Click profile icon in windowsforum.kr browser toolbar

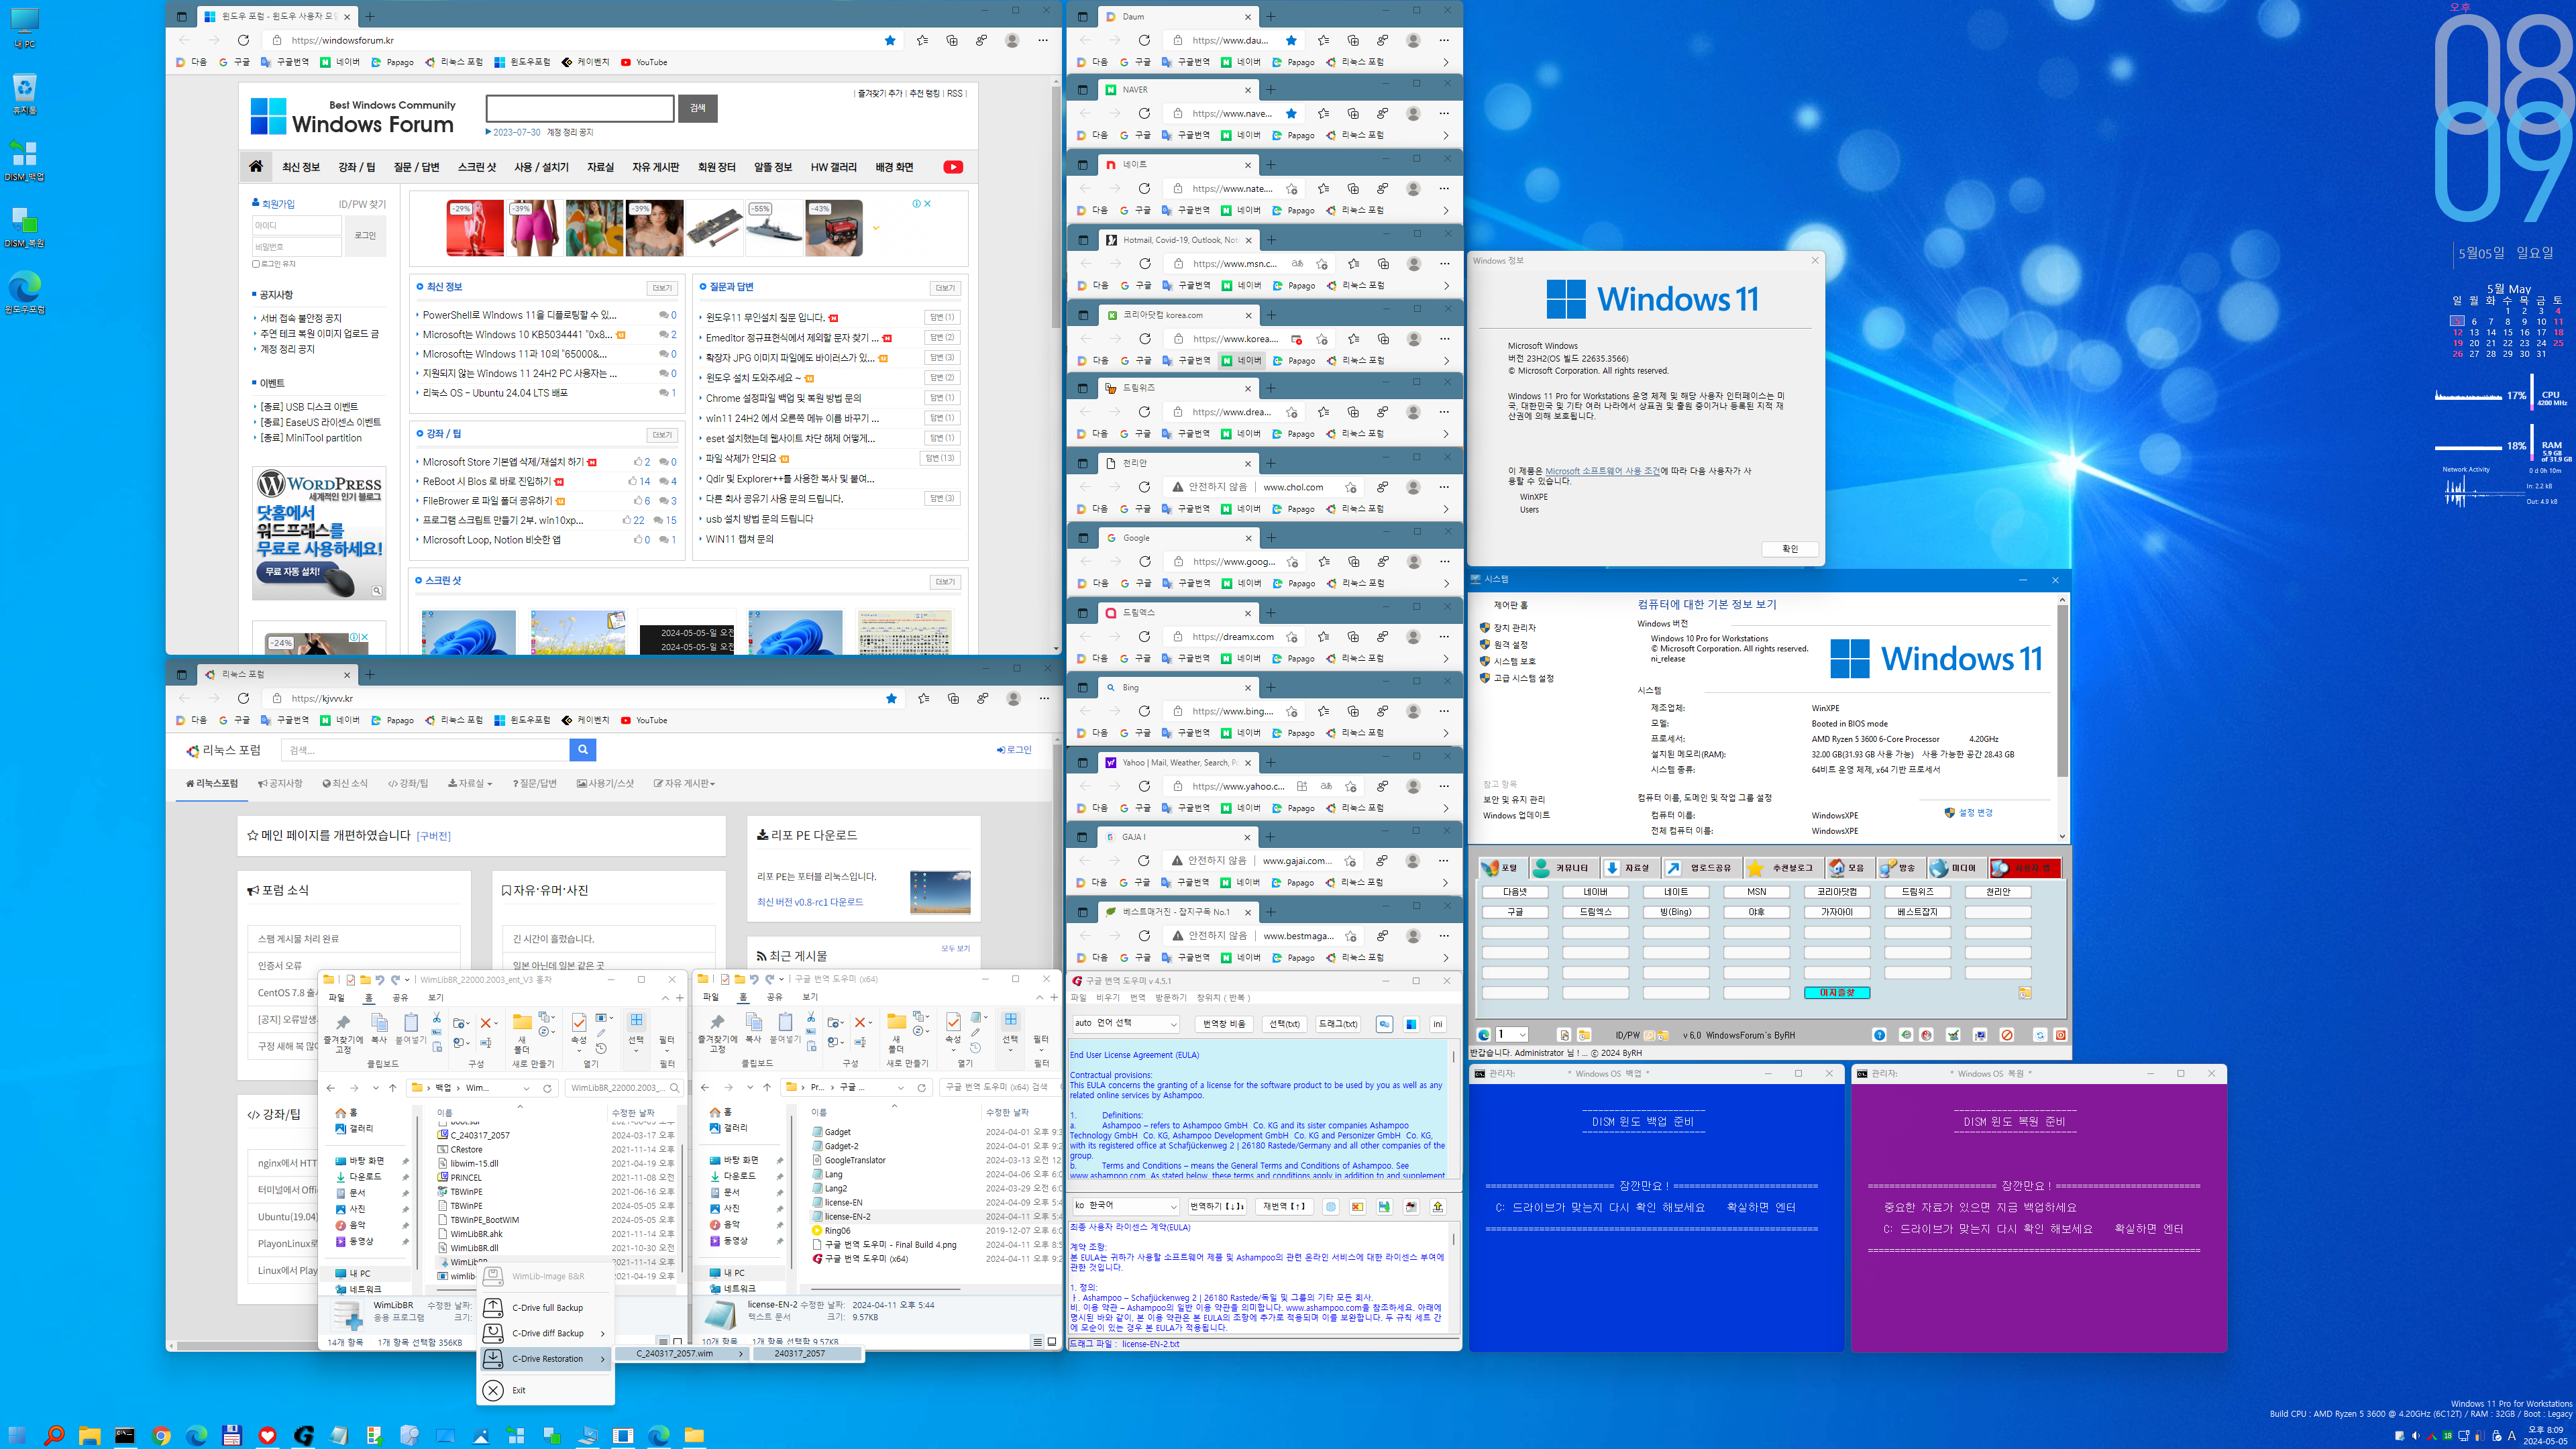[1012, 40]
